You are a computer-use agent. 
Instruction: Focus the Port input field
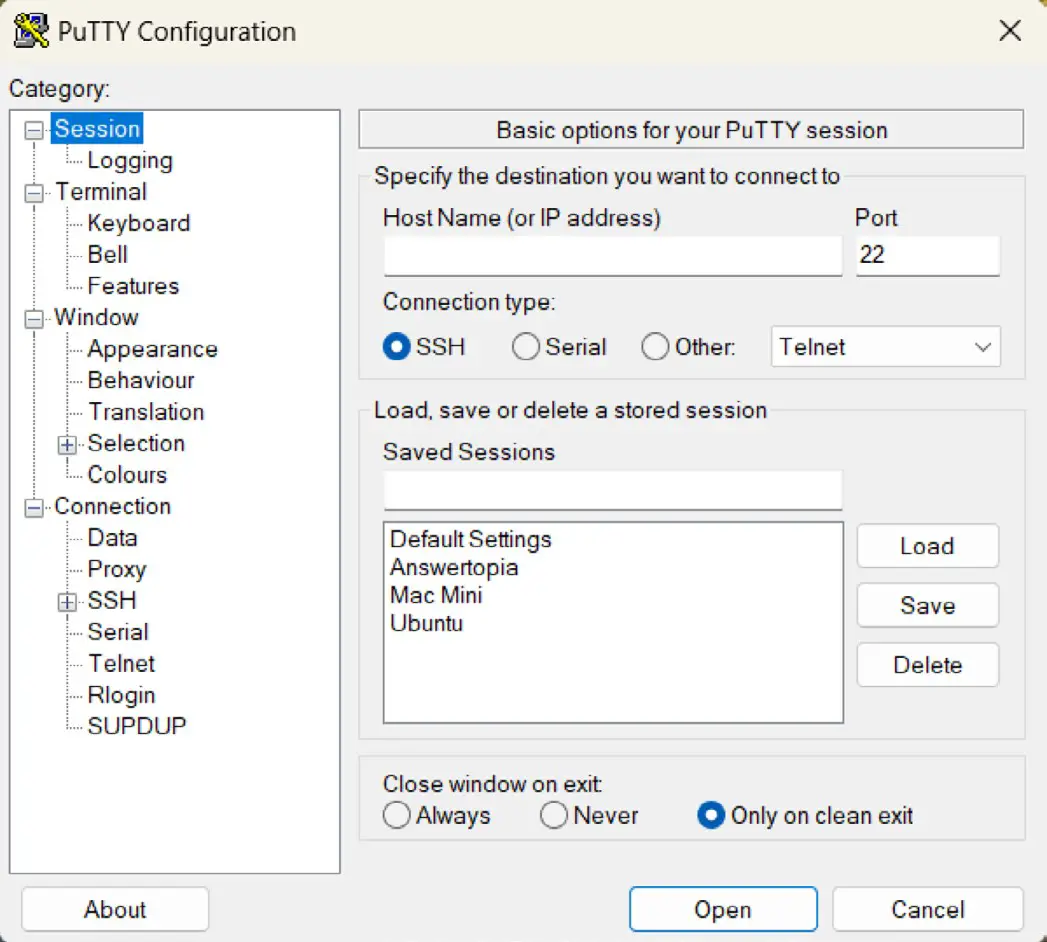(x=927, y=255)
